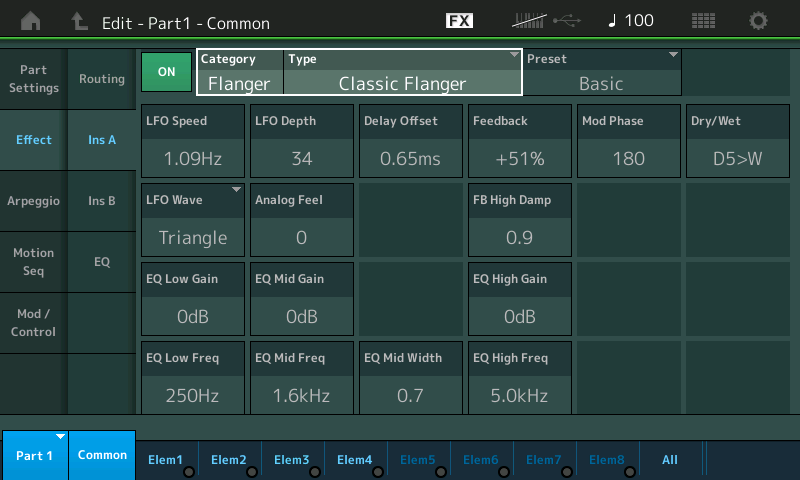Go to the Home screen icon
The width and height of the screenshot is (800, 480).
click(x=31, y=21)
